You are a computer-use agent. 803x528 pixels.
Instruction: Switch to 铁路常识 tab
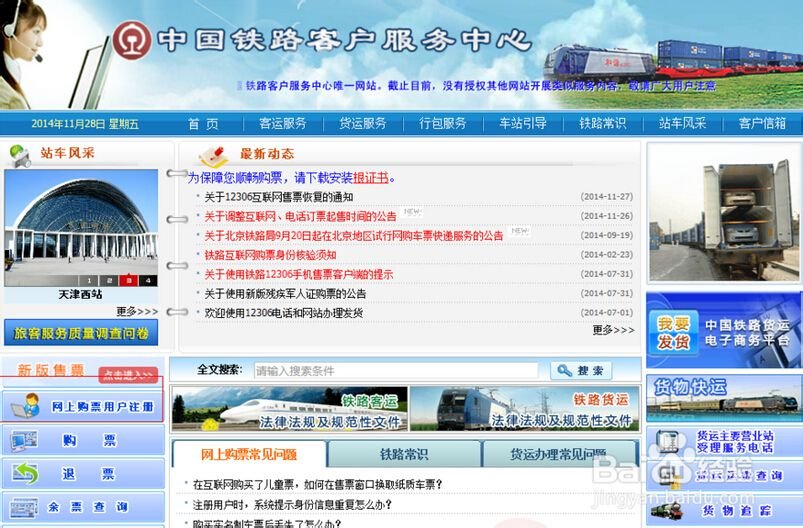[x=404, y=454]
